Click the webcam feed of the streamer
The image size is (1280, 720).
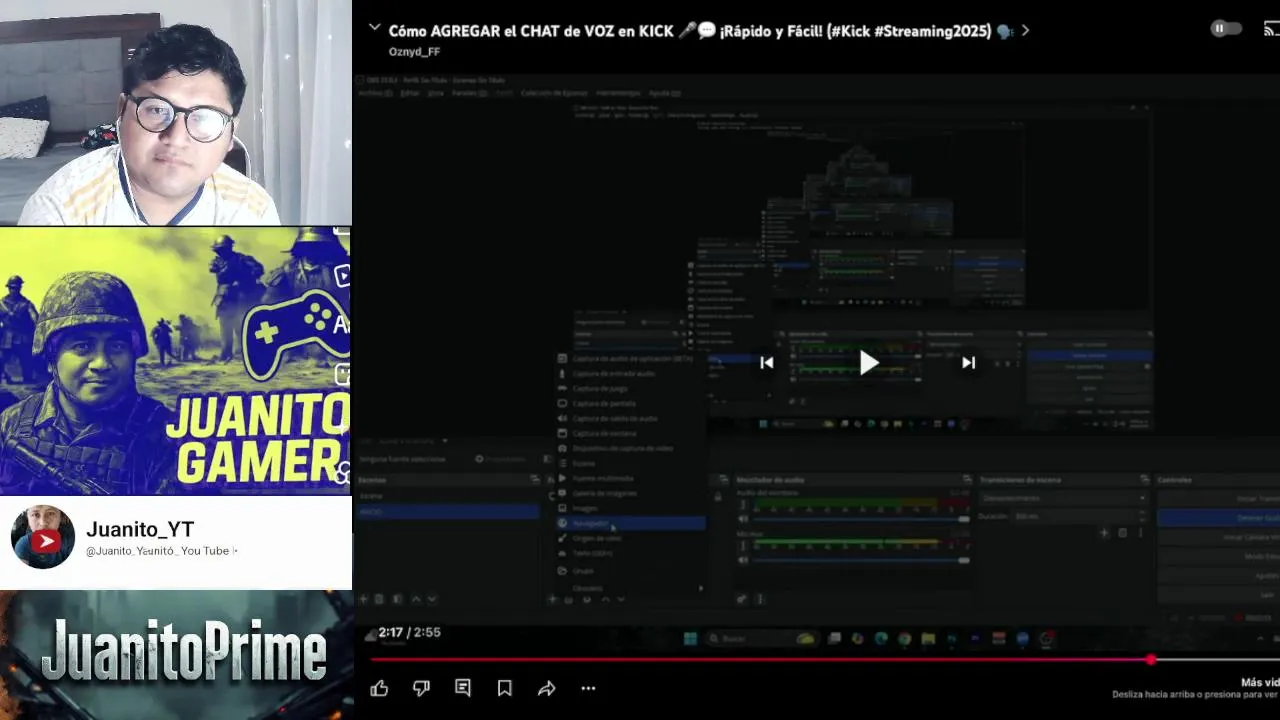(176, 112)
